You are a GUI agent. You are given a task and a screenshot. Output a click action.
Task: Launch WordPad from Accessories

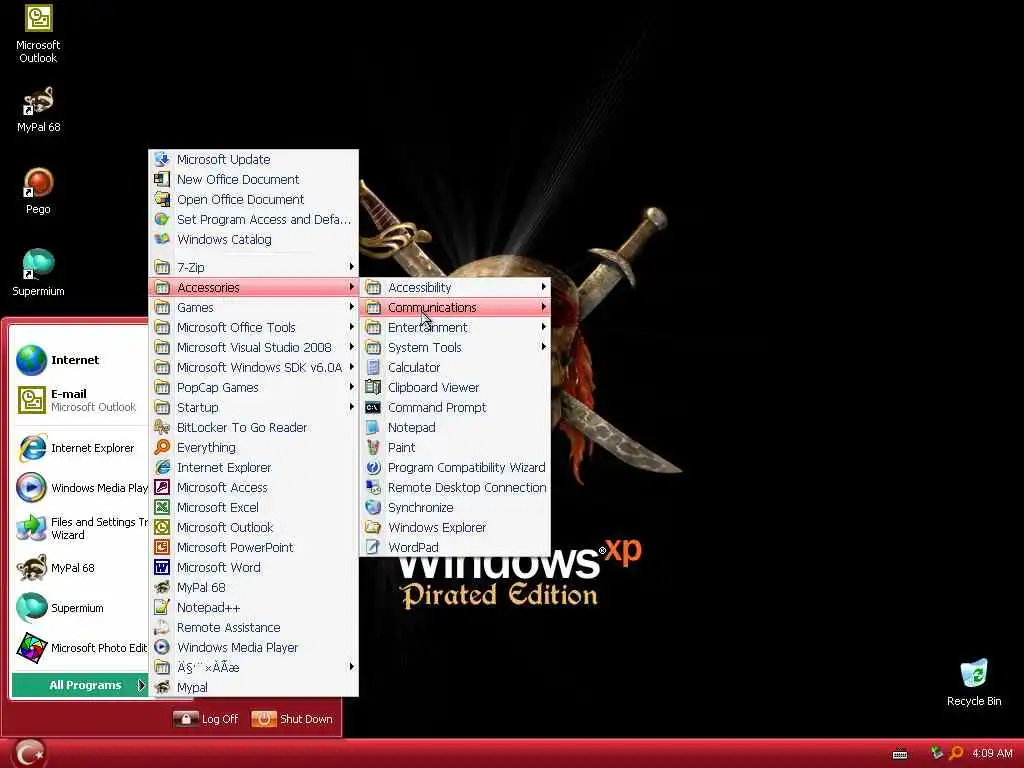tap(455, 547)
